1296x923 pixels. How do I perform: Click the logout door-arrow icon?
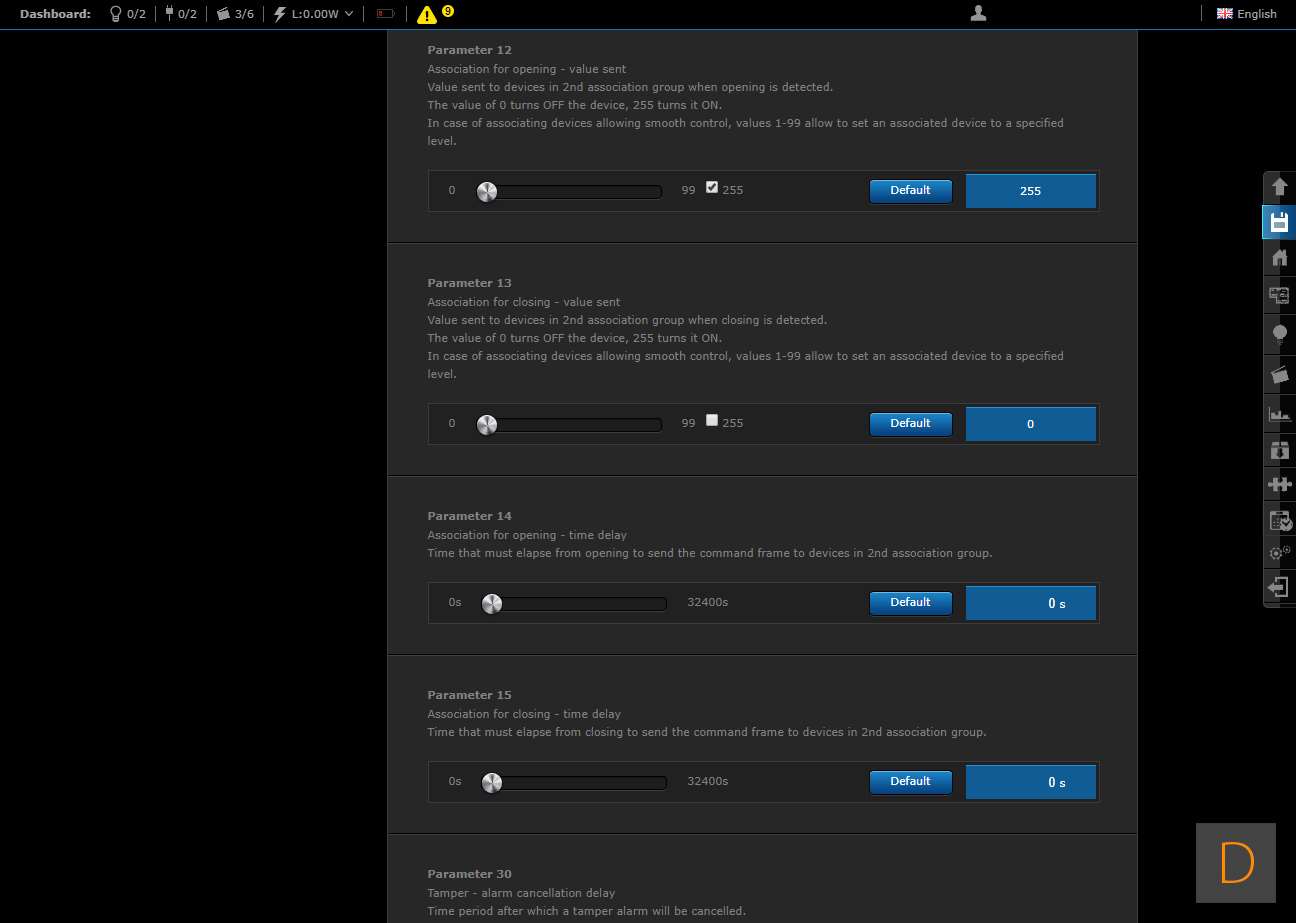tap(1279, 587)
